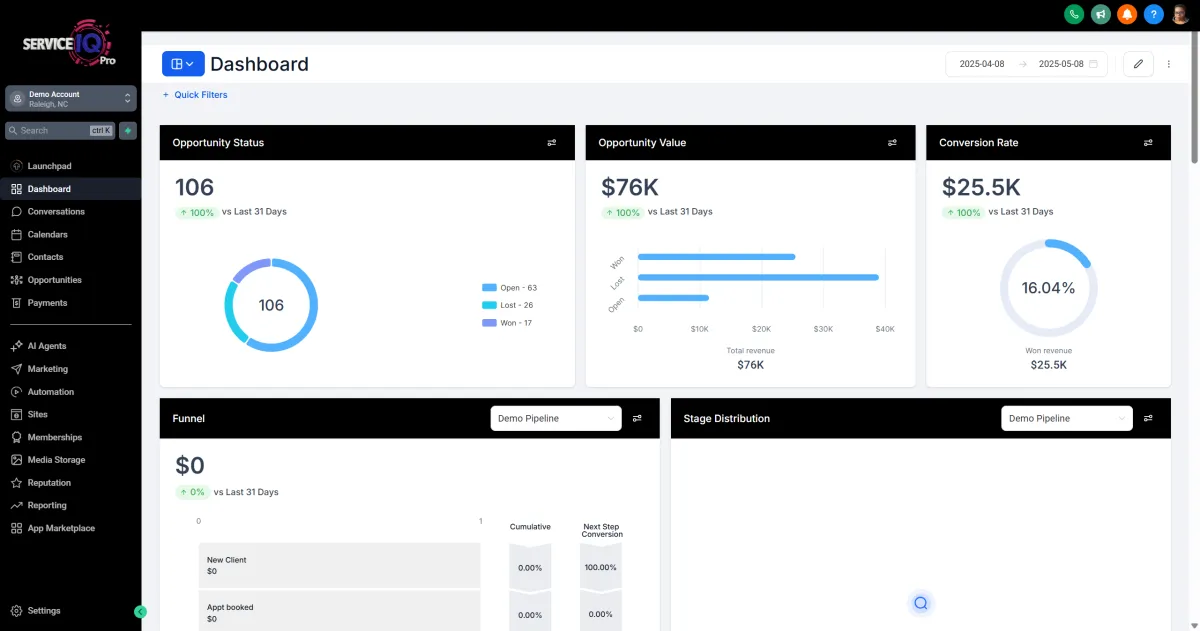Click the Lost bar in Opportunity Value

click(x=758, y=277)
